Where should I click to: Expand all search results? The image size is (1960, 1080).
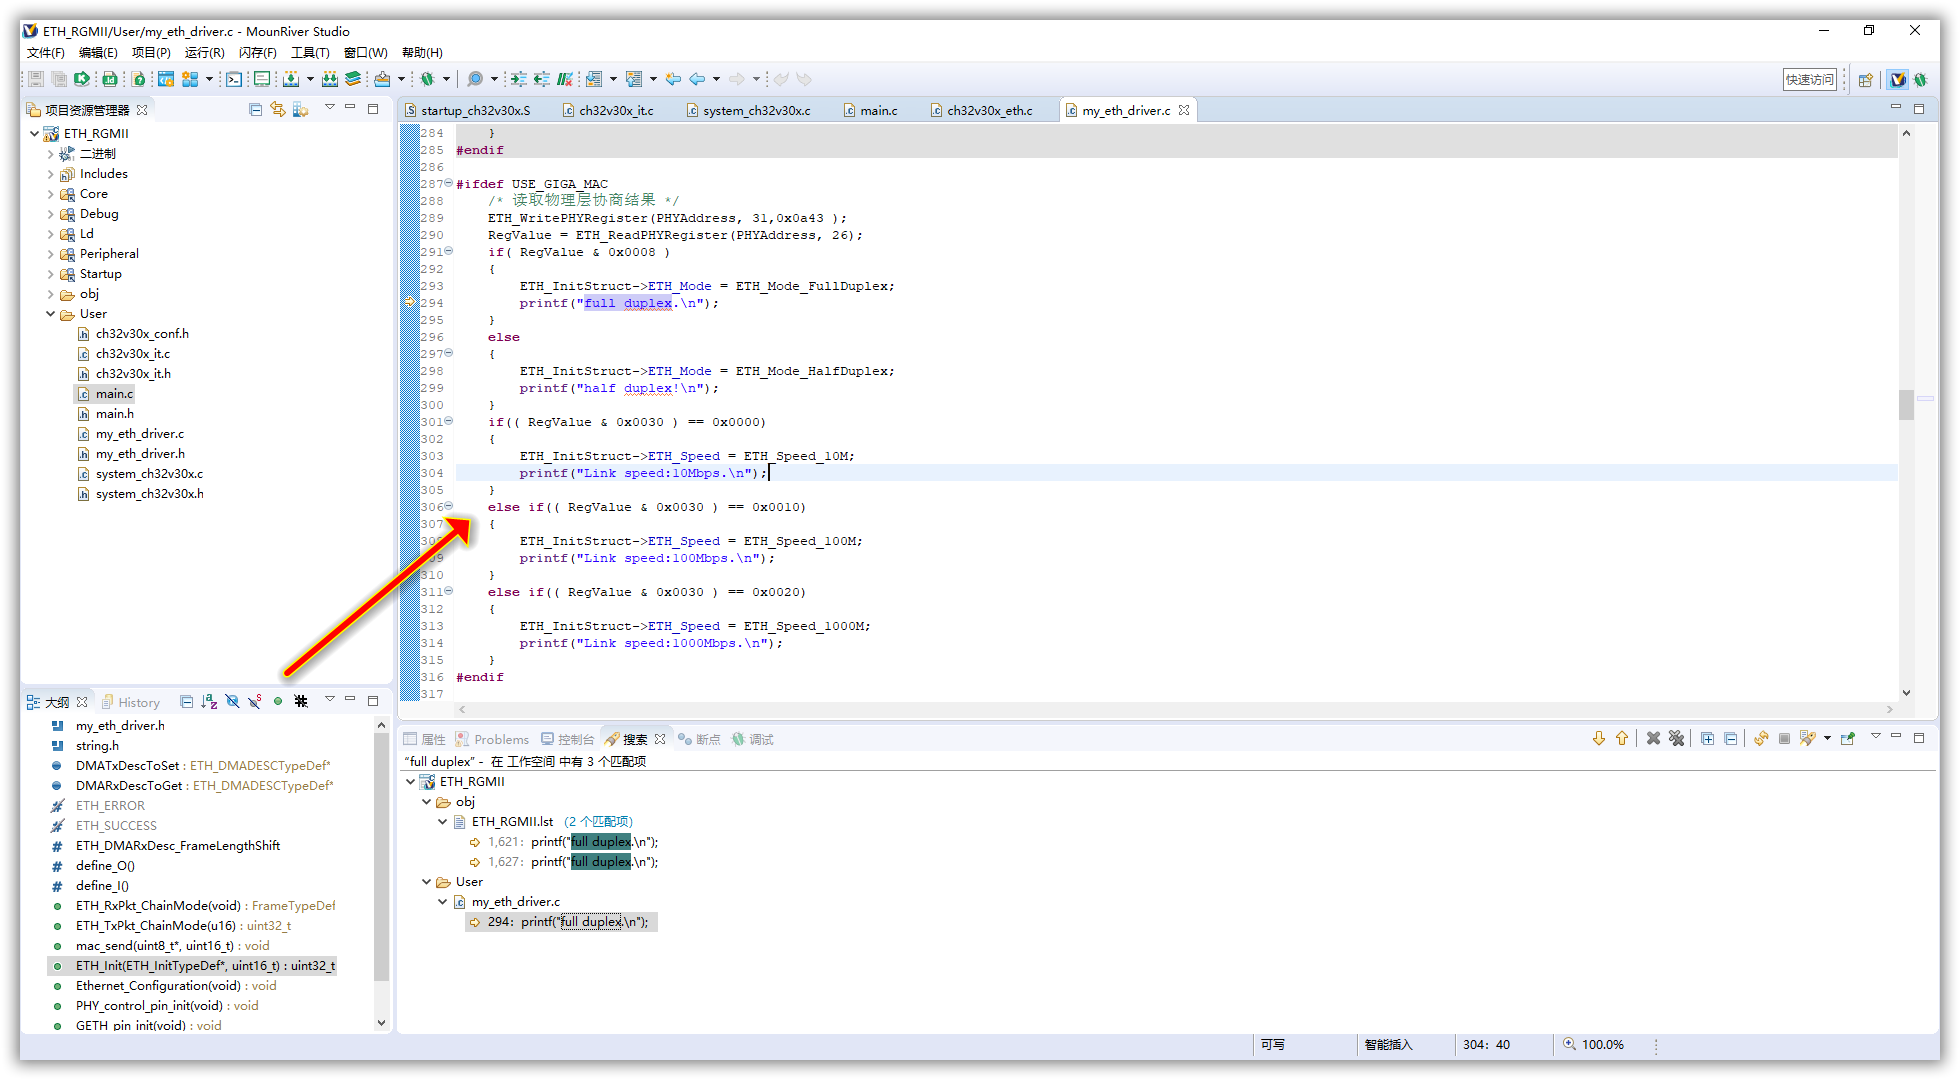pyautogui.click(x=1708, y=738)
